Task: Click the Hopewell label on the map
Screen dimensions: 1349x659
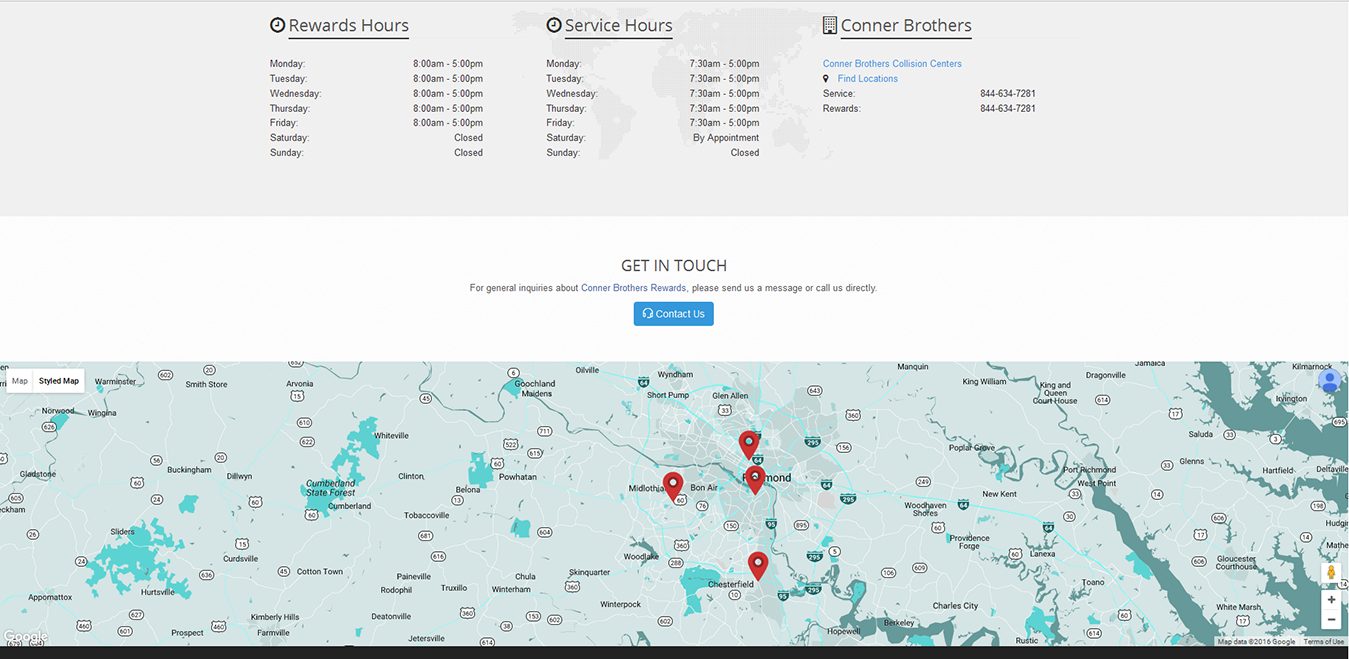Action: point(844,631)
